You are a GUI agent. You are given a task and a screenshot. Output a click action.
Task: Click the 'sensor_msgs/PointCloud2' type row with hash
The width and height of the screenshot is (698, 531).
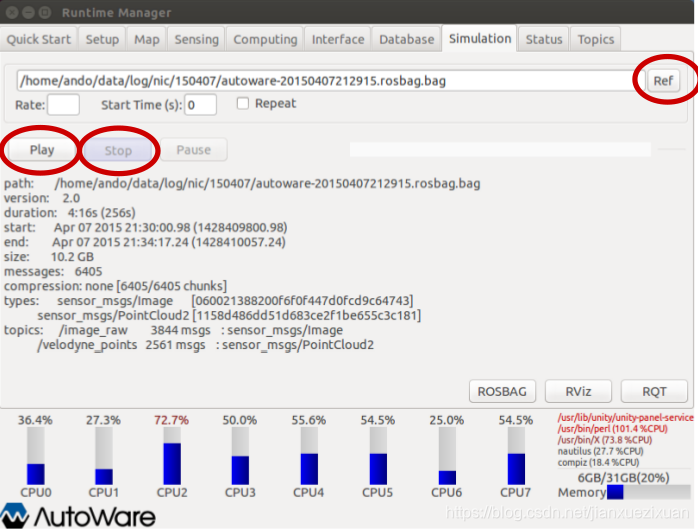229,316
